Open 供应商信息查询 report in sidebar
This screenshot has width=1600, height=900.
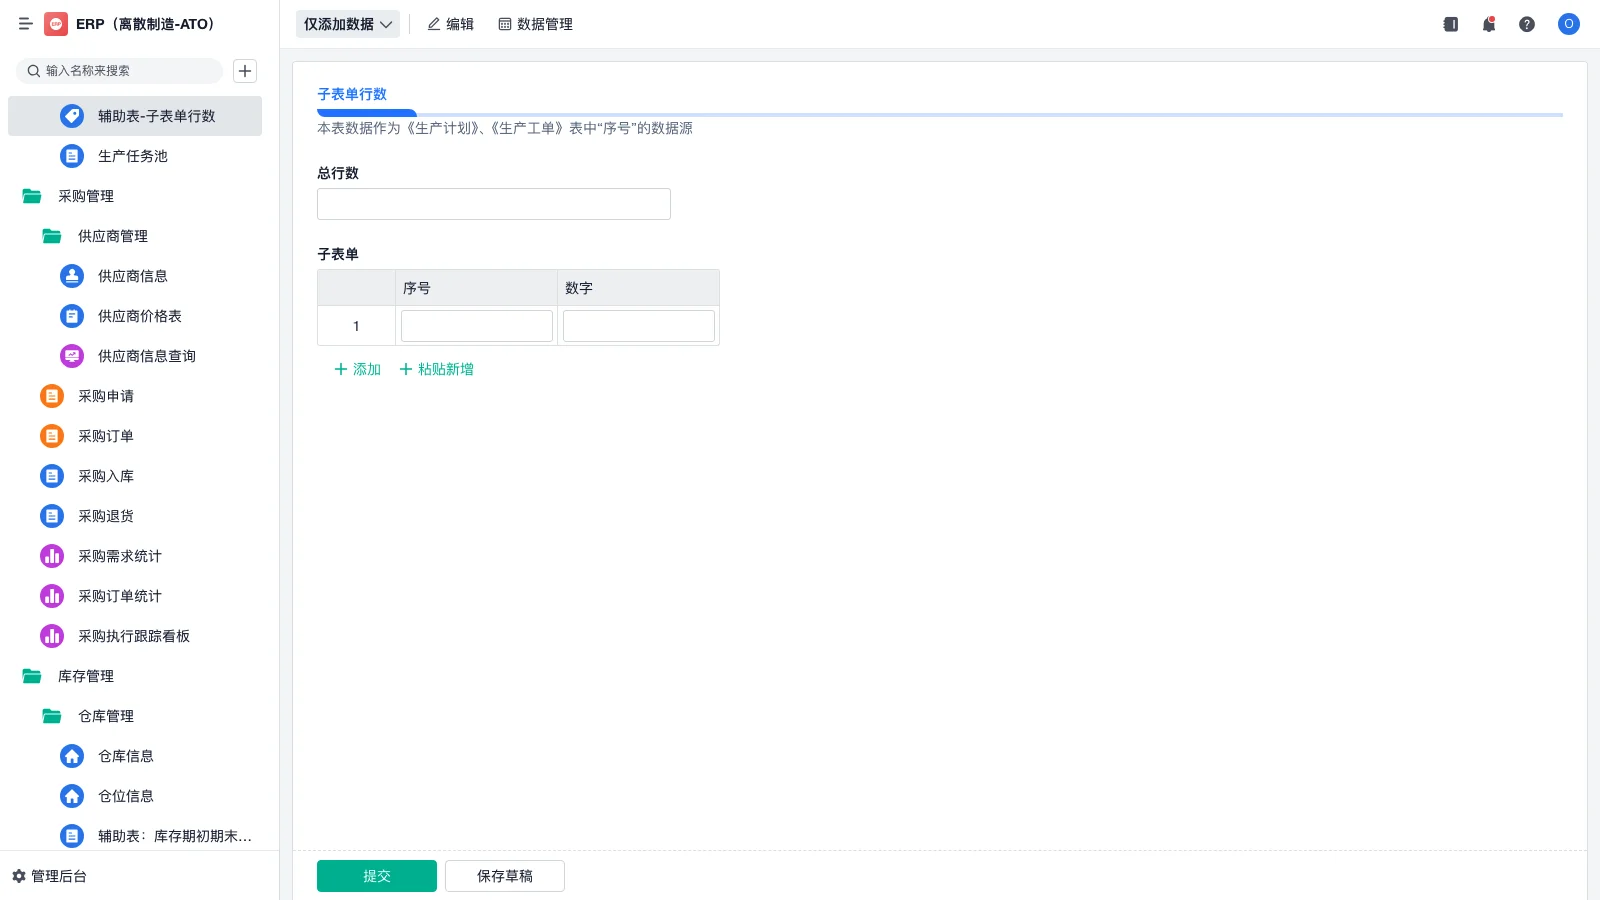pos(146,356)
